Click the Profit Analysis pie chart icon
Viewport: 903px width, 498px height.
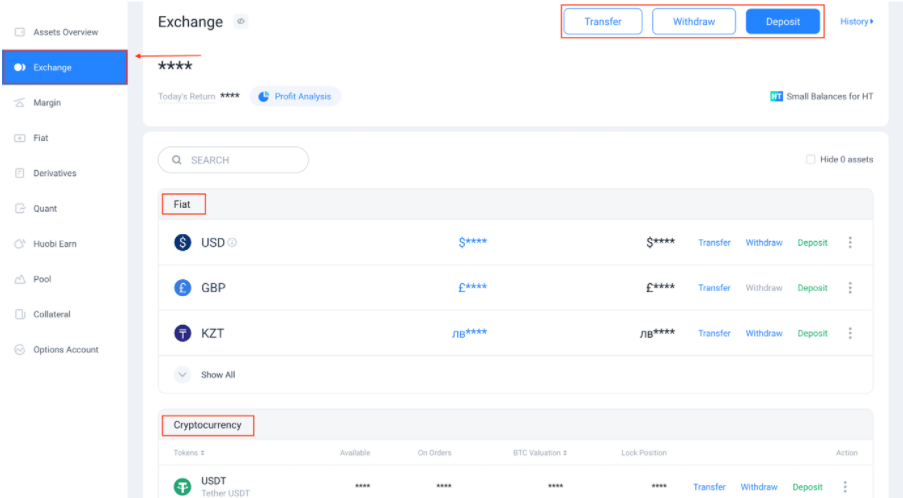263,96
